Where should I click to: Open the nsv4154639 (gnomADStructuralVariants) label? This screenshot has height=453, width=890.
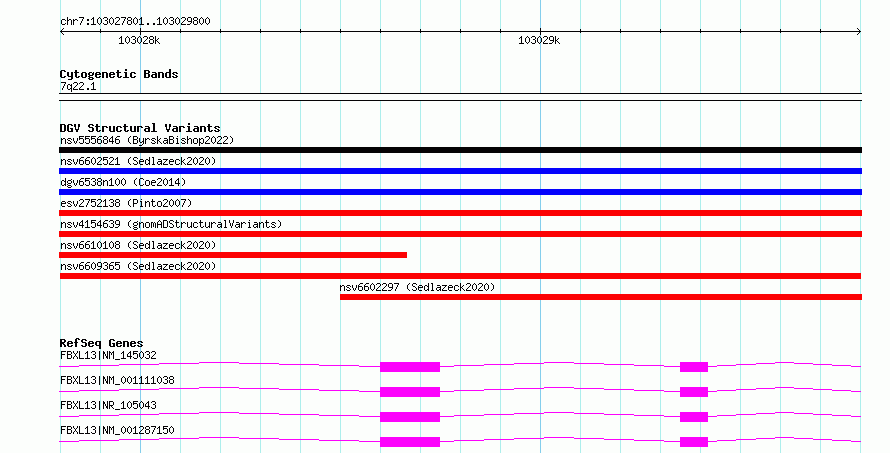[x=171, y=224]
